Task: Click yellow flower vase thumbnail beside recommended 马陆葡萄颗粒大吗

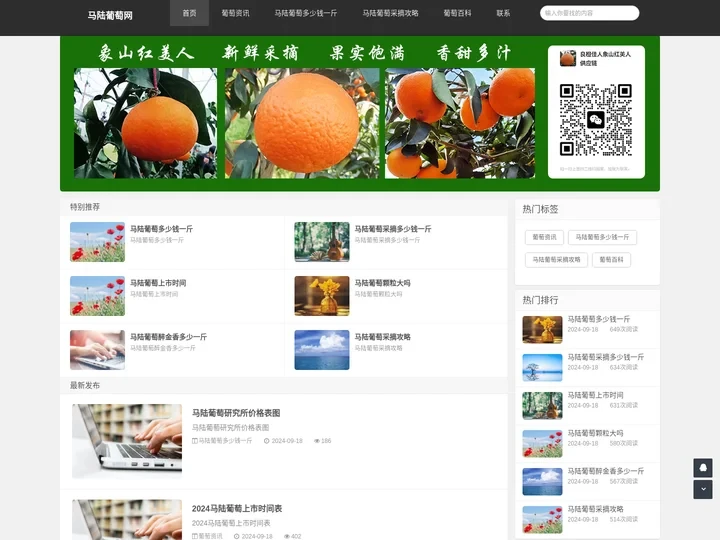Action: coord(322,296)
